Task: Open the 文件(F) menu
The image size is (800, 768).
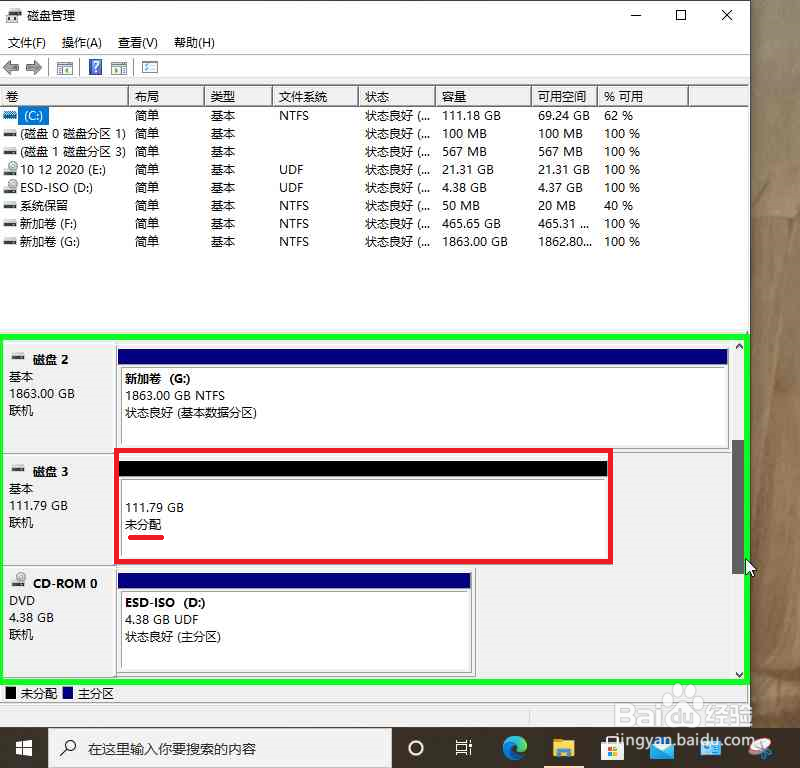Action: [27, 42]
